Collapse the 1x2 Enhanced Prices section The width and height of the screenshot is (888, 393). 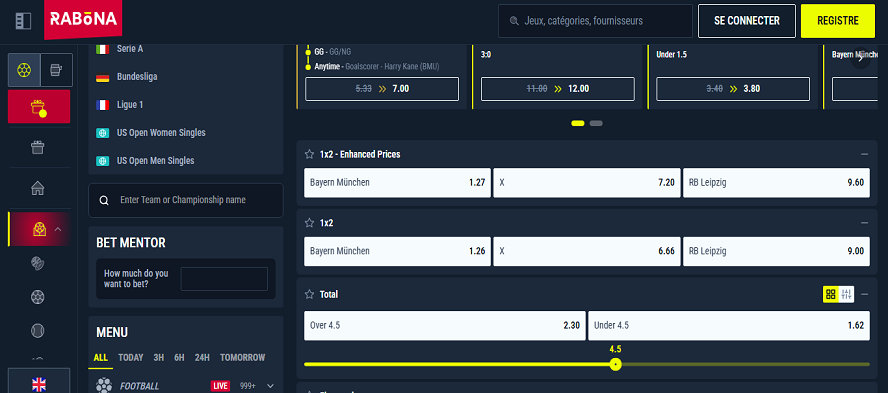click(x=864, y=154)
